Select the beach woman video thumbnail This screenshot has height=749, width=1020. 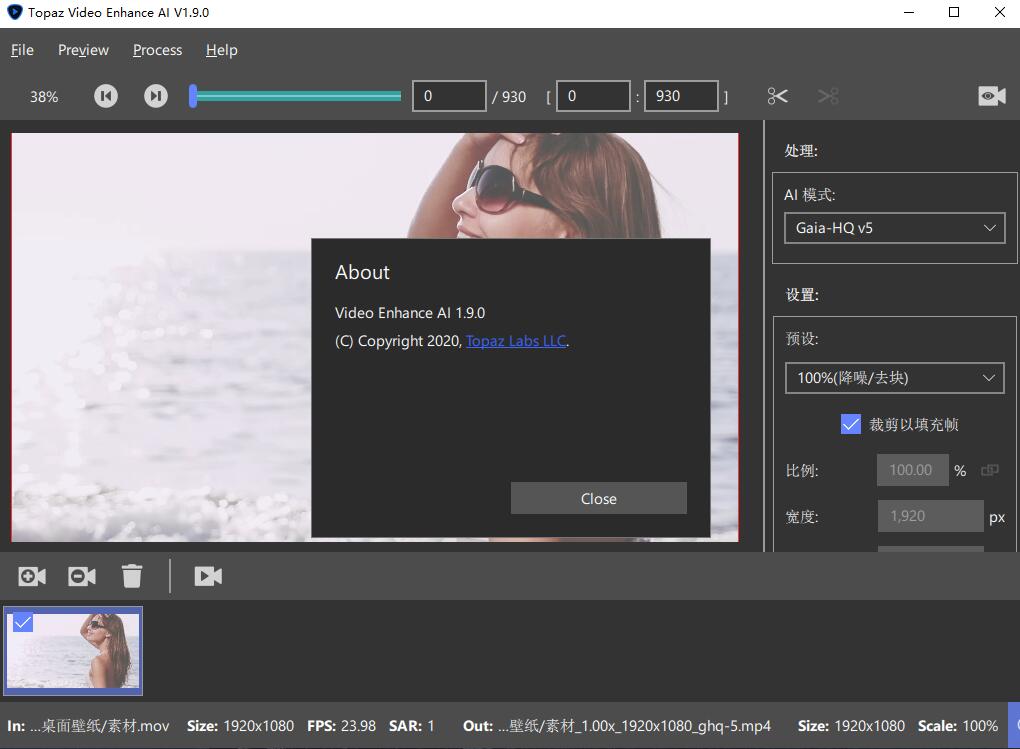[73, 651]
